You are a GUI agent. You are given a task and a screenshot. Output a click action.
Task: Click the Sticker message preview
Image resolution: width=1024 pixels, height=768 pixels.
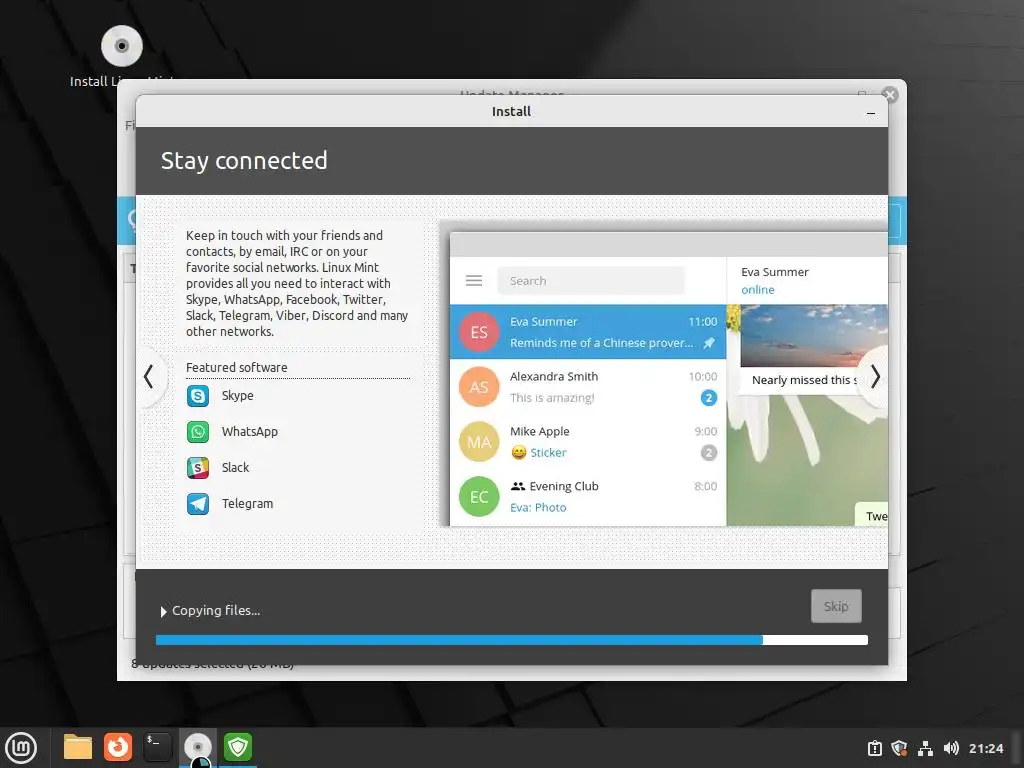[x=548, y=453]
